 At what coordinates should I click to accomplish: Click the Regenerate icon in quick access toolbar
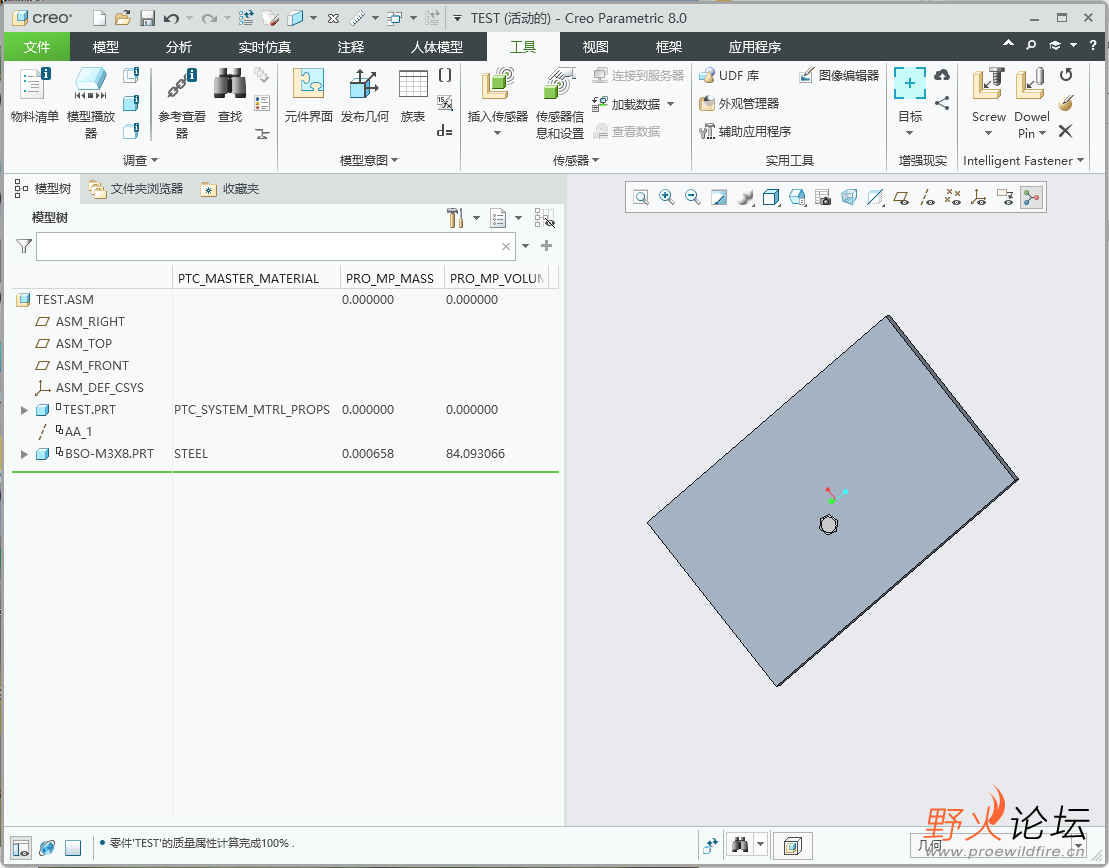click(x=246, y=18)
